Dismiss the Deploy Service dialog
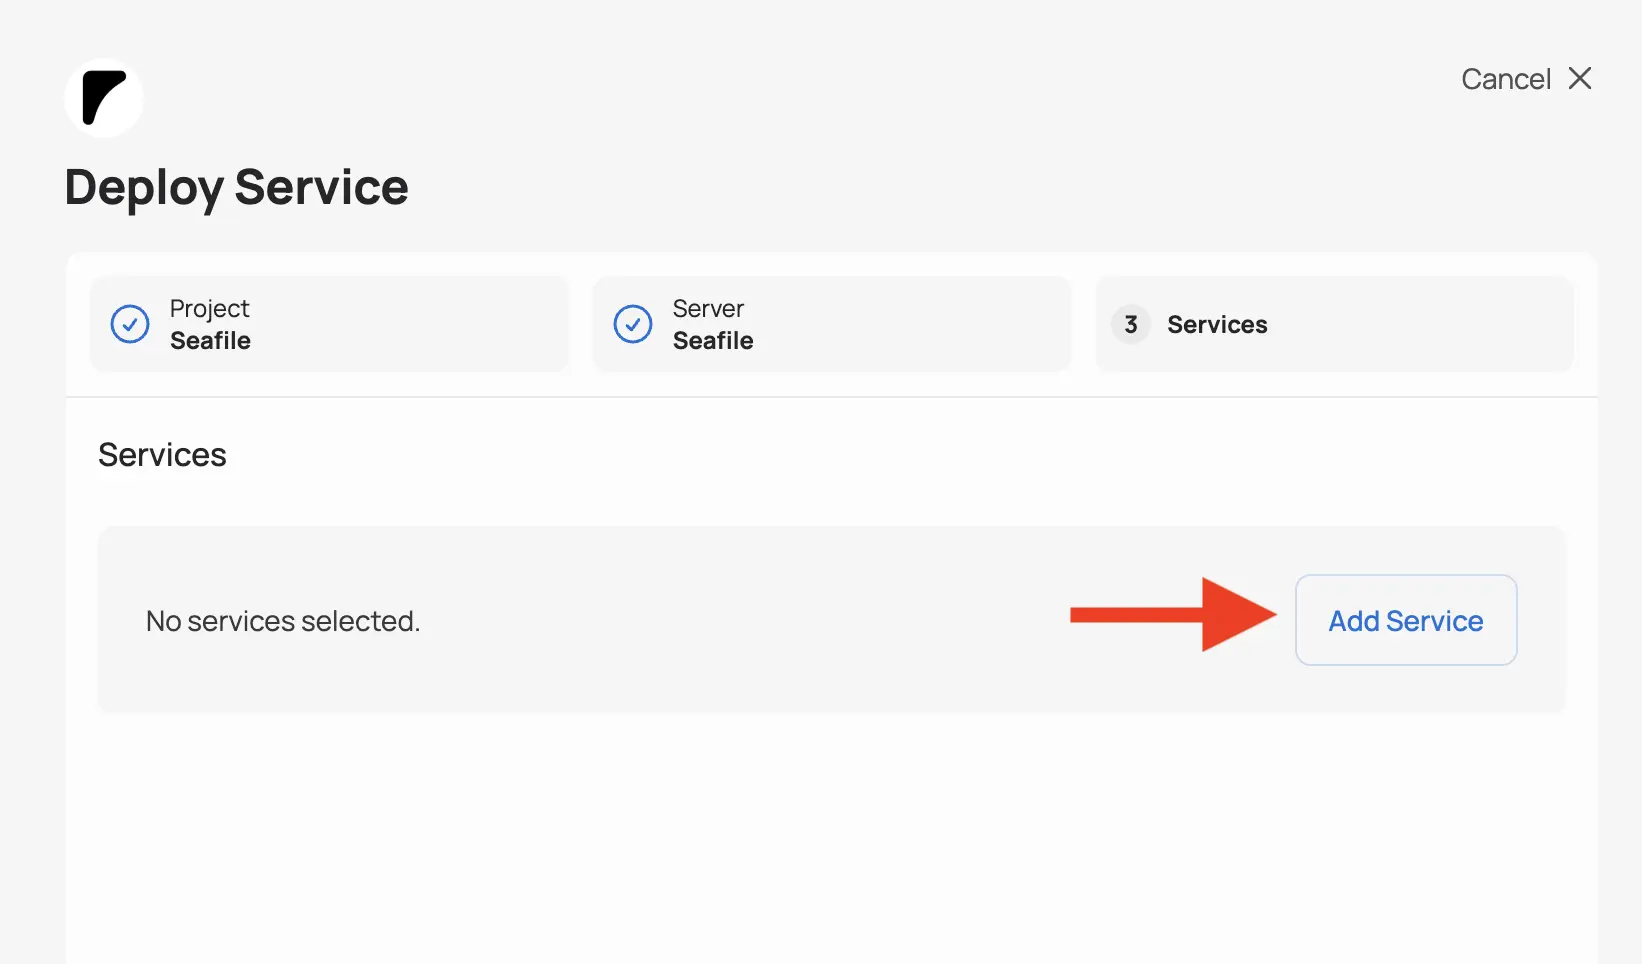The height and width of the screenshot is (964, 1642). 1580,78
